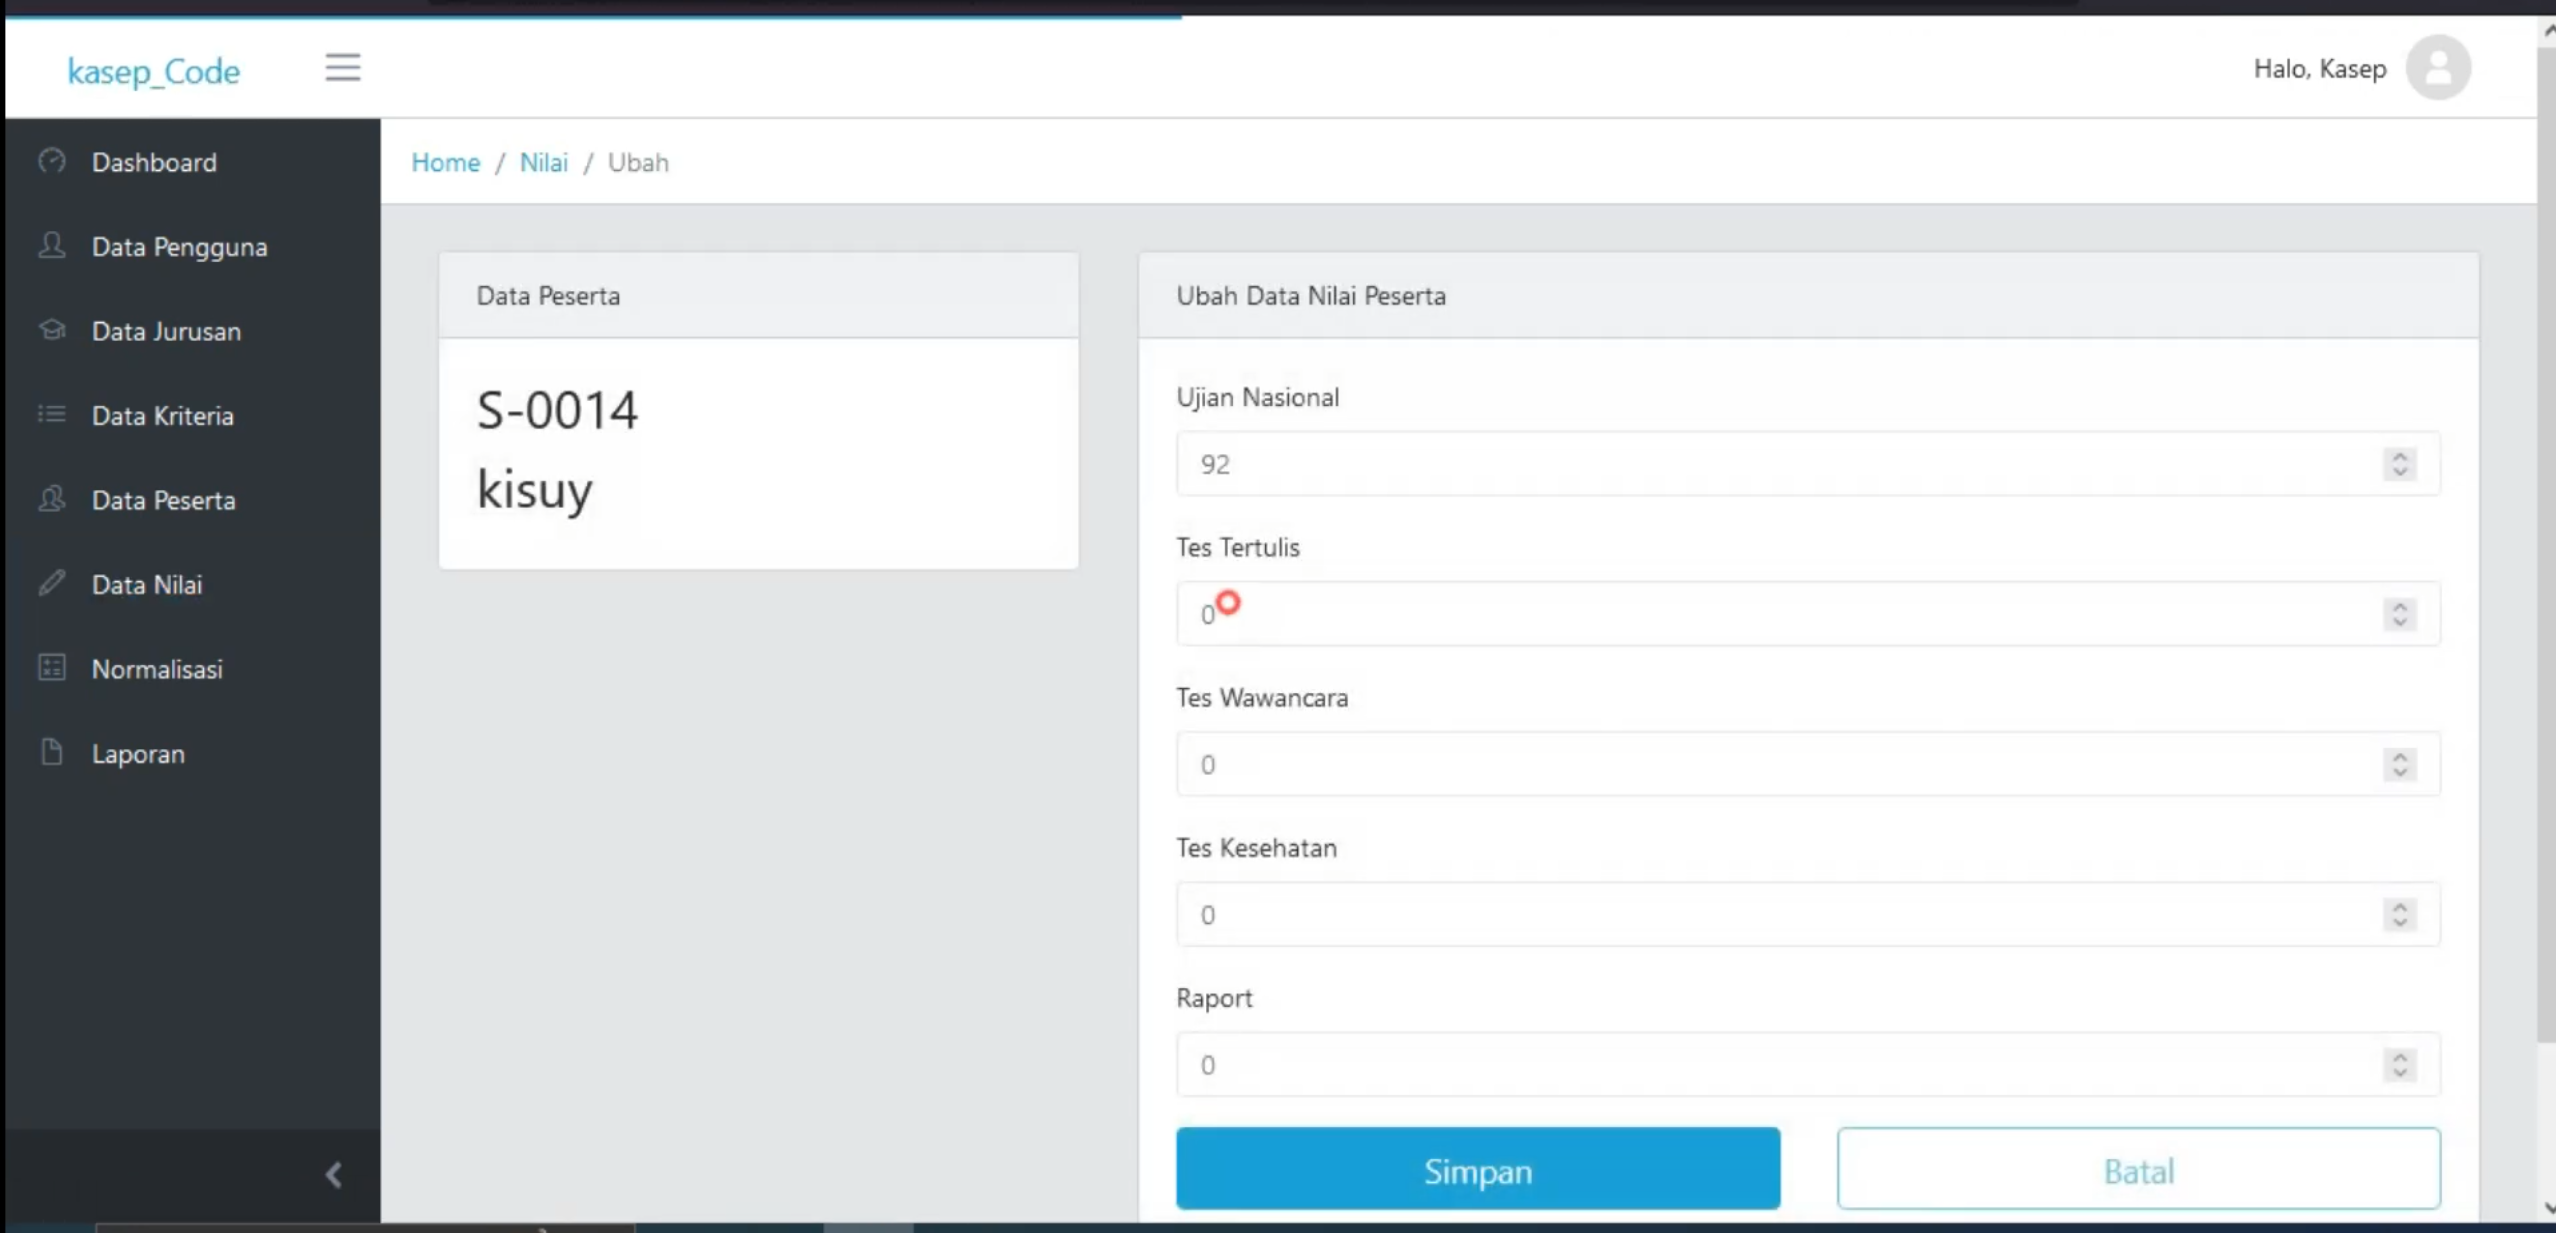Click the Laporan document icon
Image resolution: width=2556 pixels, height=1233 pixels.
coord(52,752)
